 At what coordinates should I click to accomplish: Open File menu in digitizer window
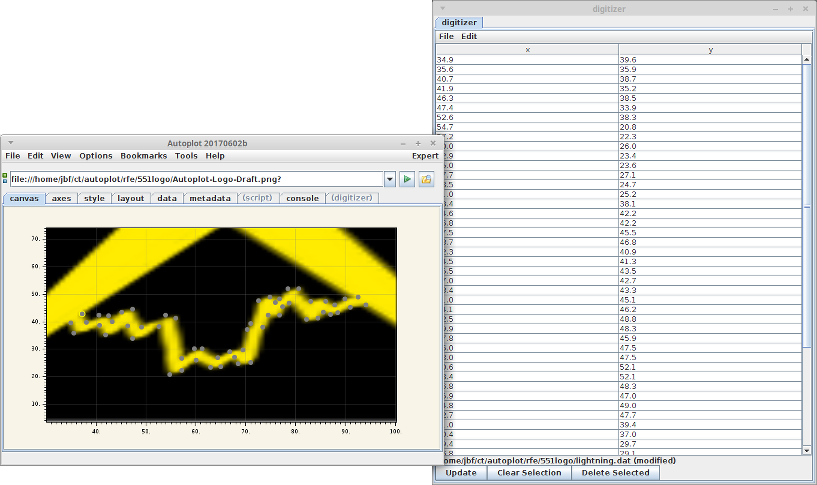[446, 36]
